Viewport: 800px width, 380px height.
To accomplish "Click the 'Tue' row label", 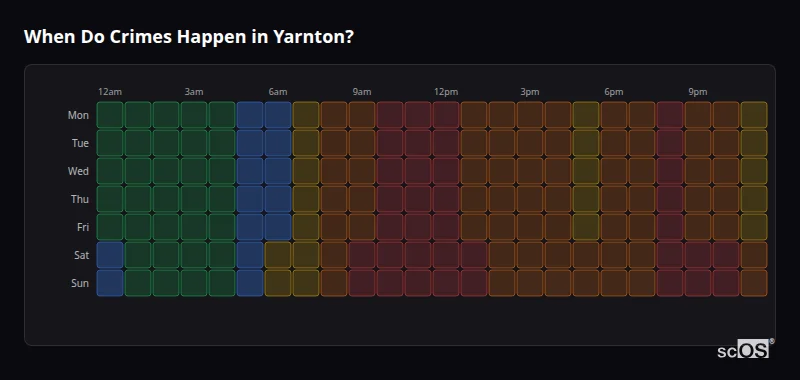I will [x=80, y=143].
